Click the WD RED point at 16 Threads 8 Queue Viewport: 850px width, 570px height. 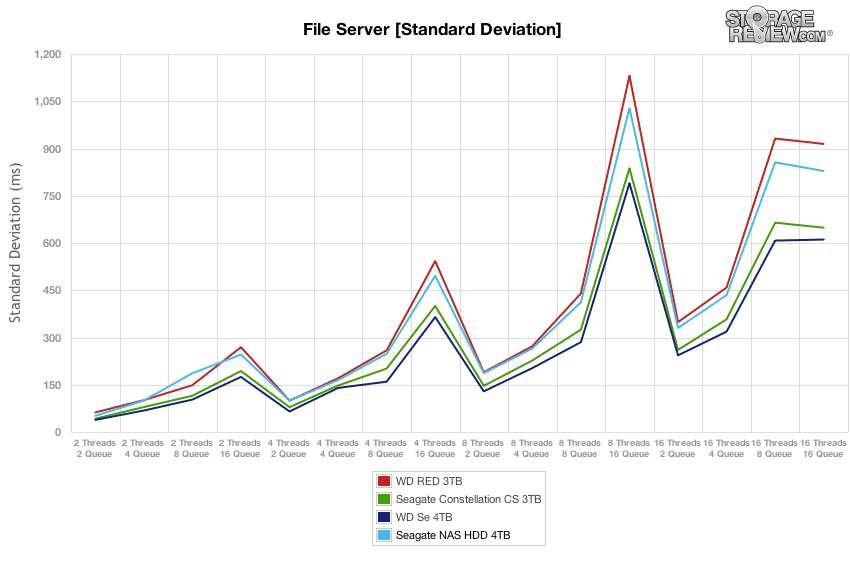[x=775, y=138]
